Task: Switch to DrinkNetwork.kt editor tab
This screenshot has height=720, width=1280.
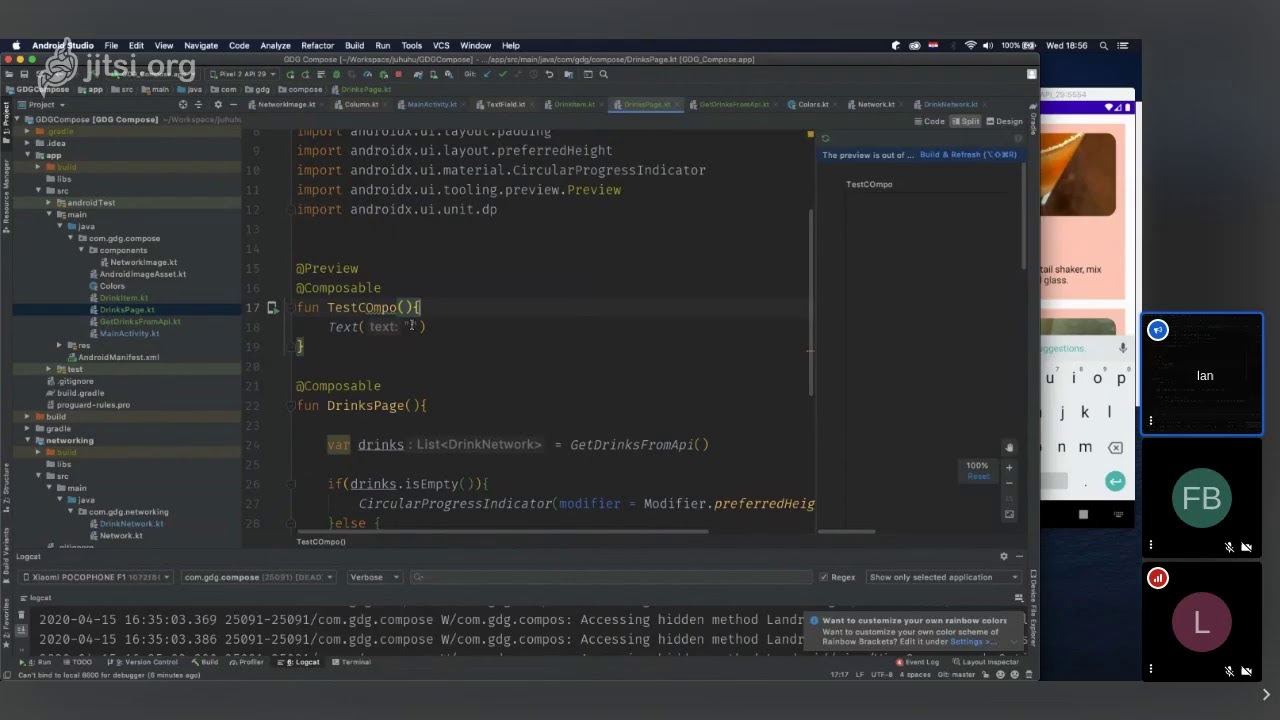Action: click(x=947, y=104)
